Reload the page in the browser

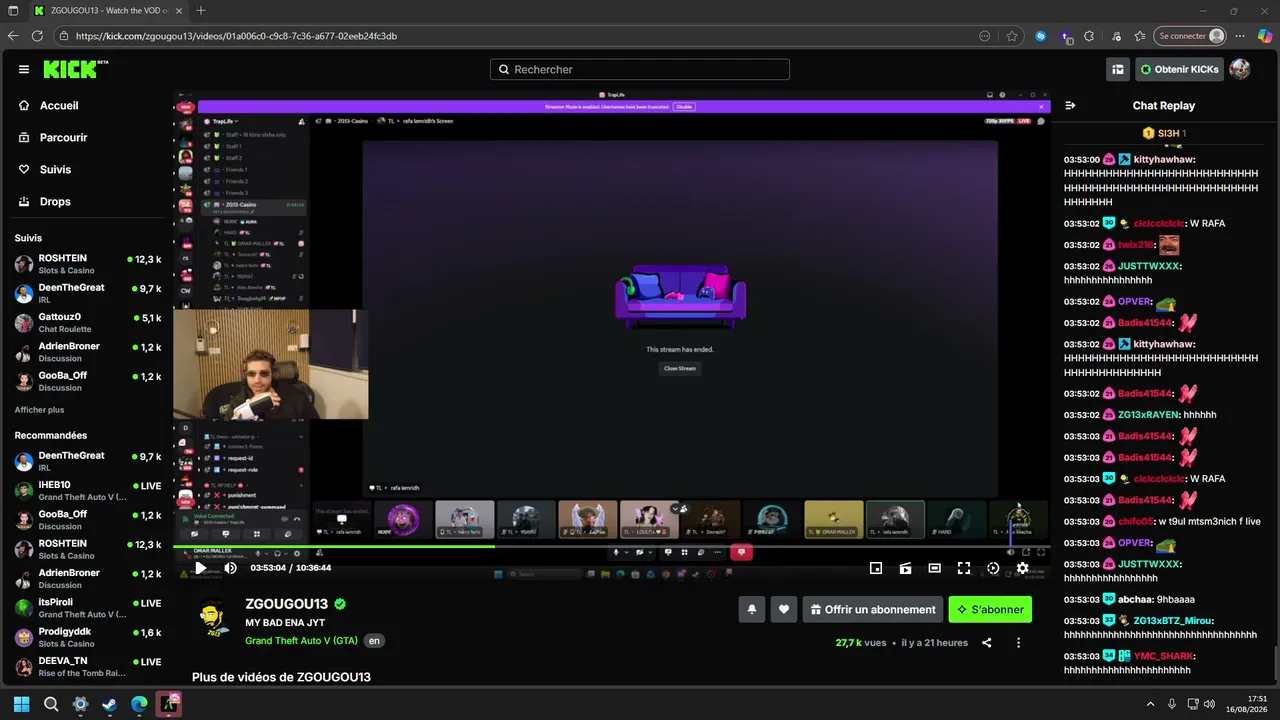click(37, 36)
